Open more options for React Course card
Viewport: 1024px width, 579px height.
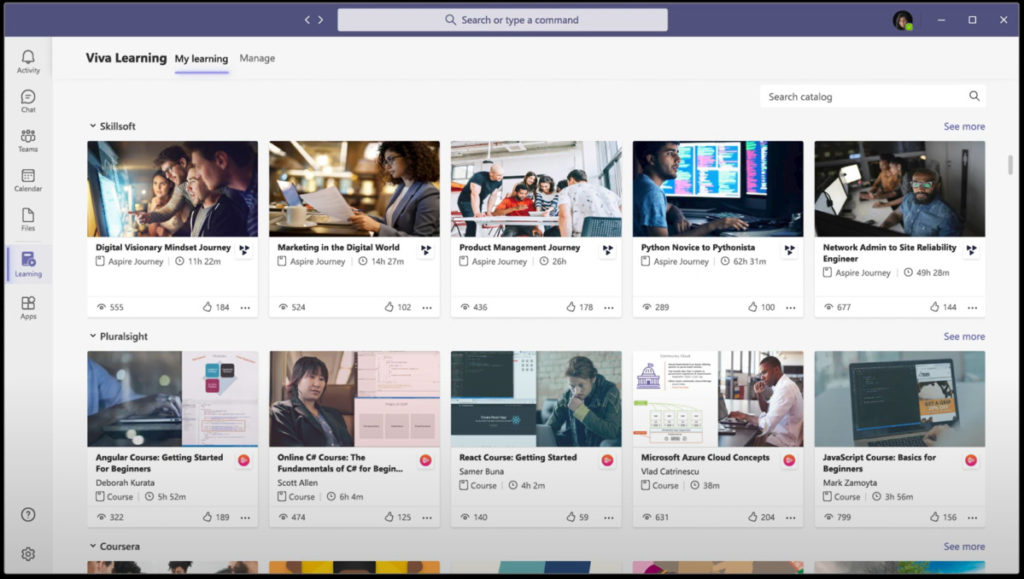coord(609,518)
